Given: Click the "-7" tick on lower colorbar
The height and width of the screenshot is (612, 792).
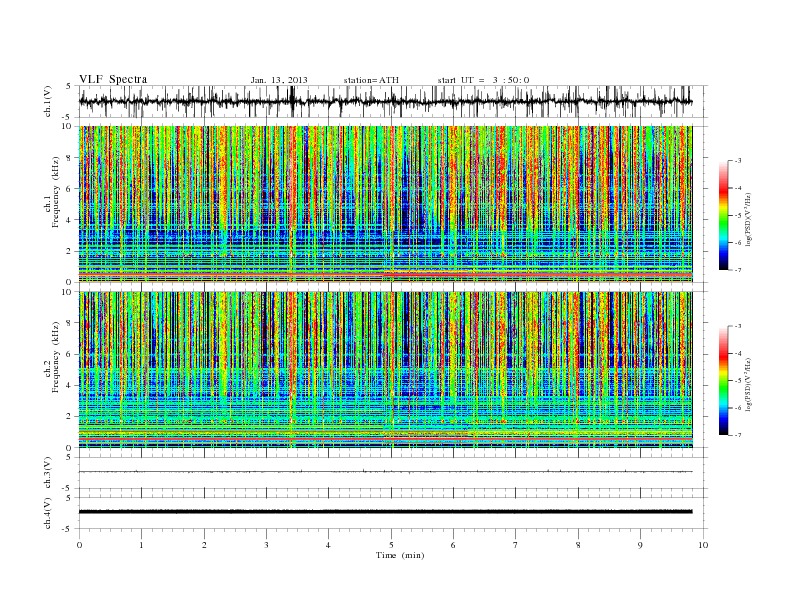Looking at the screenshot, I should tap(737, 435).
